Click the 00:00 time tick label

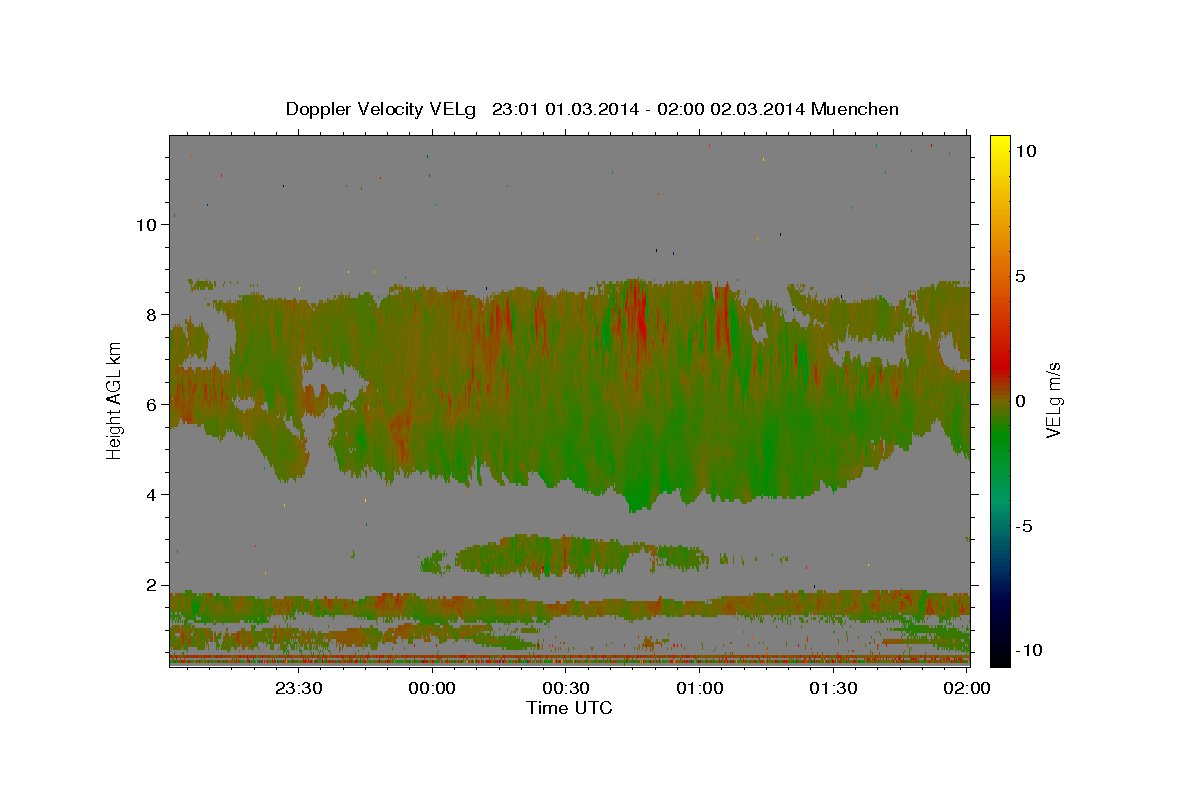click(432, 689)
